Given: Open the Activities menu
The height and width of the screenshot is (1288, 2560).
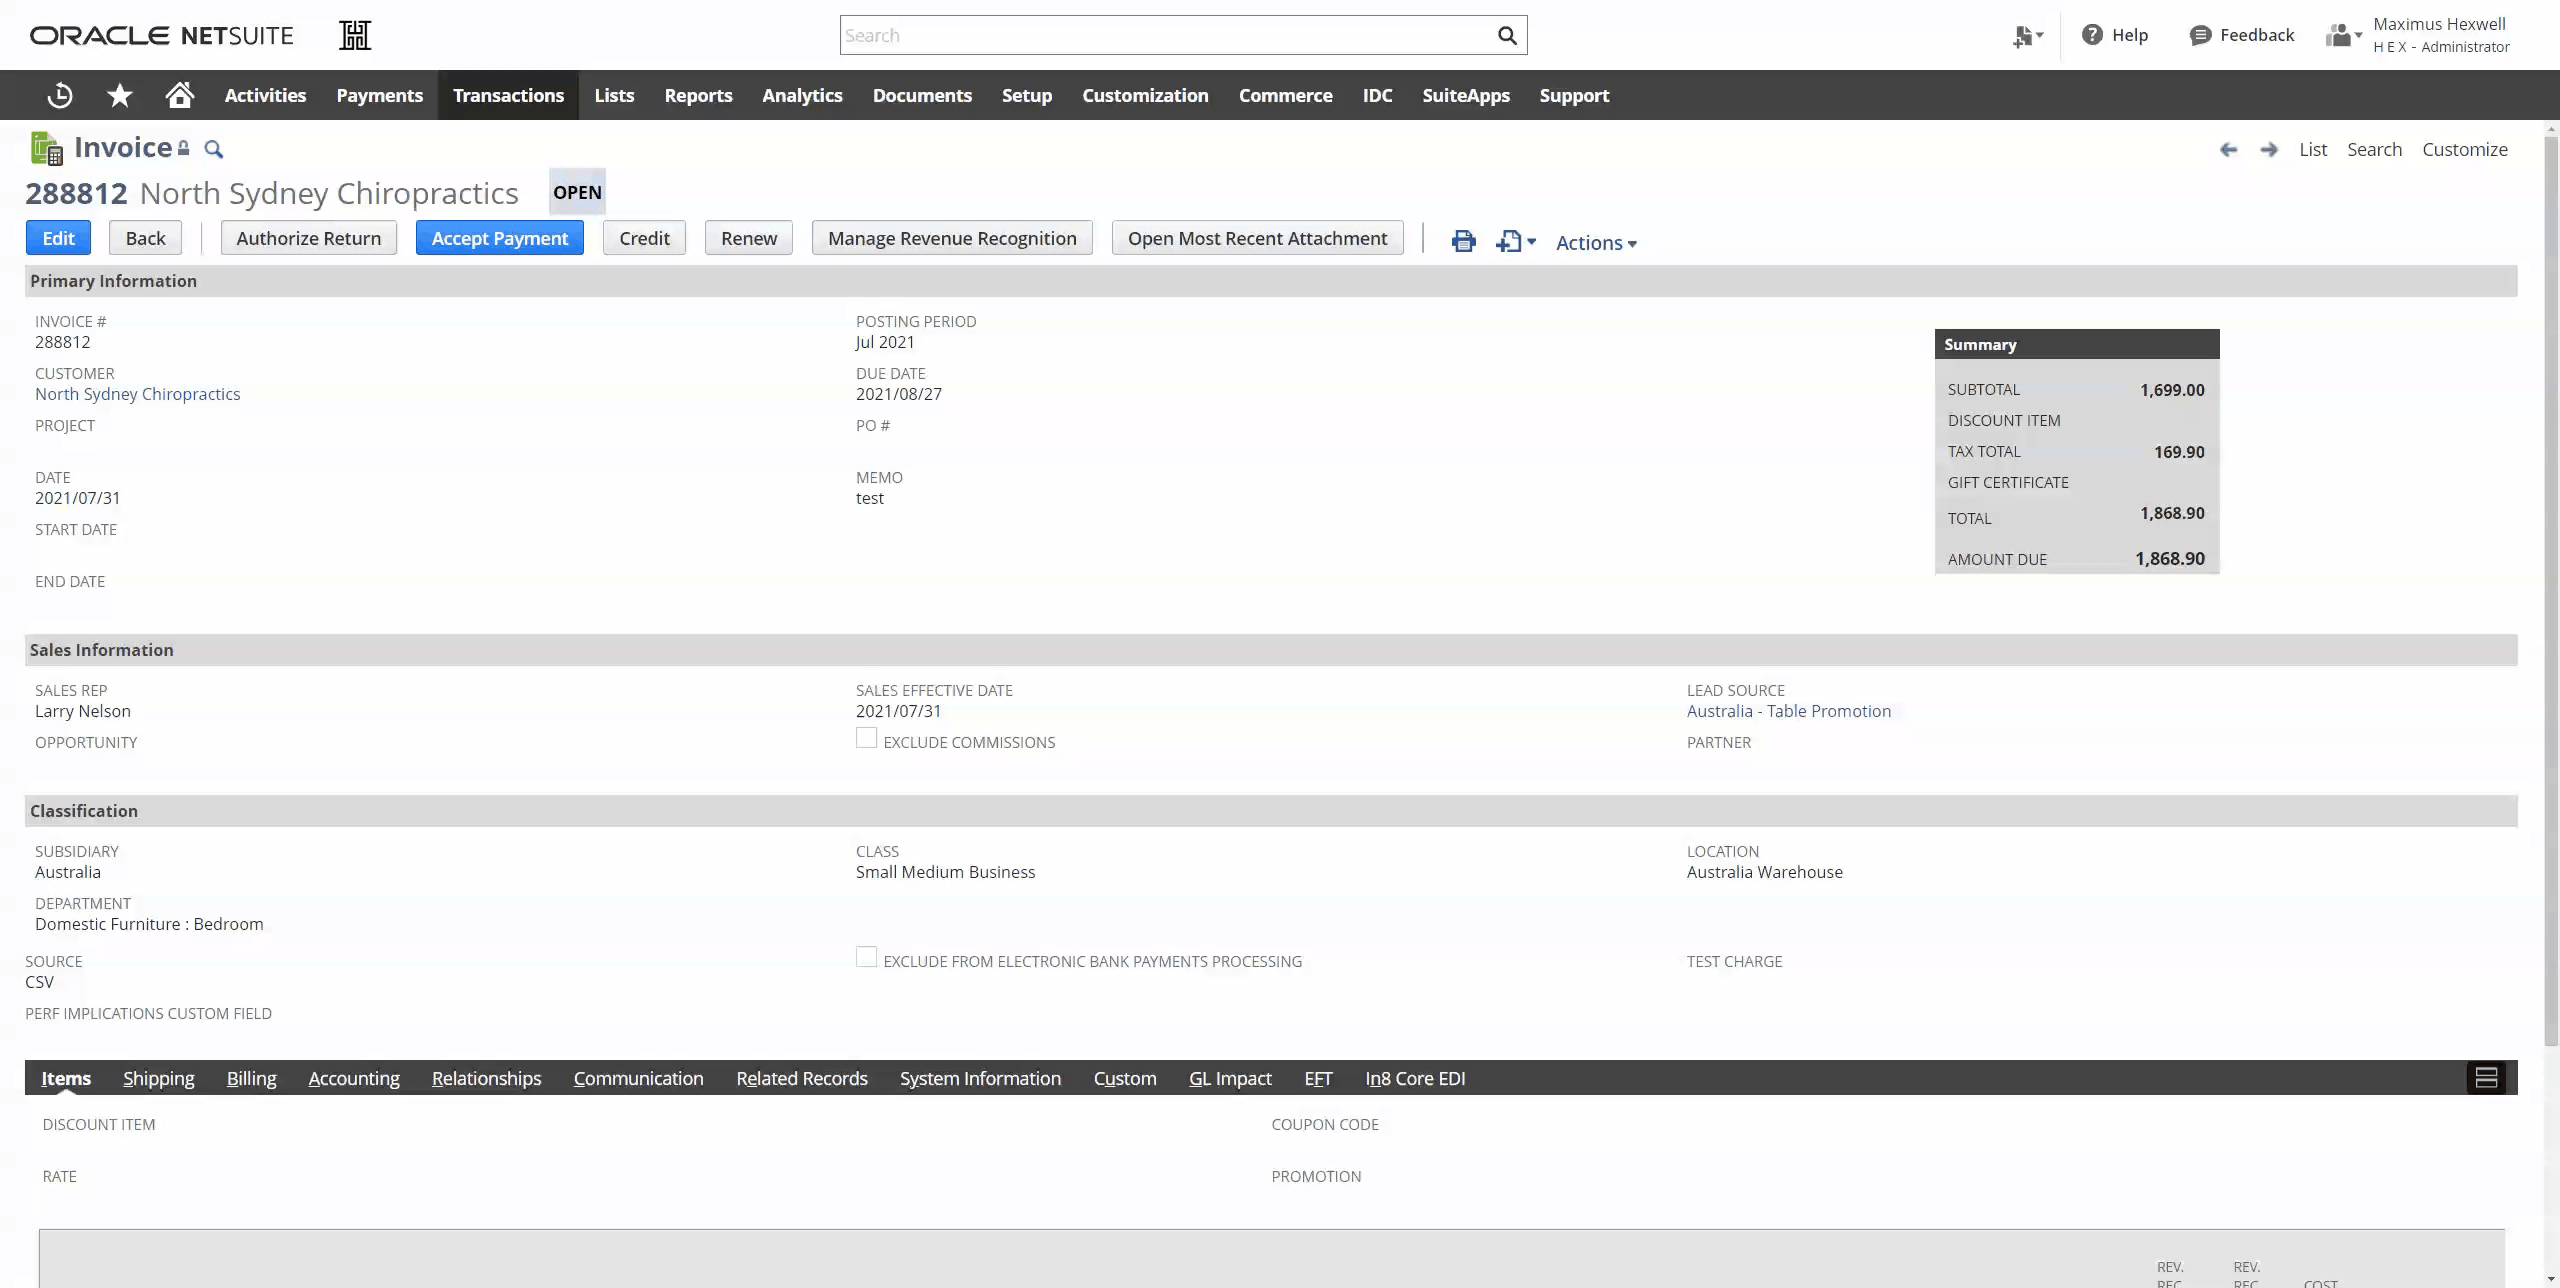Looking at the screenshot, I should [265, 95].
